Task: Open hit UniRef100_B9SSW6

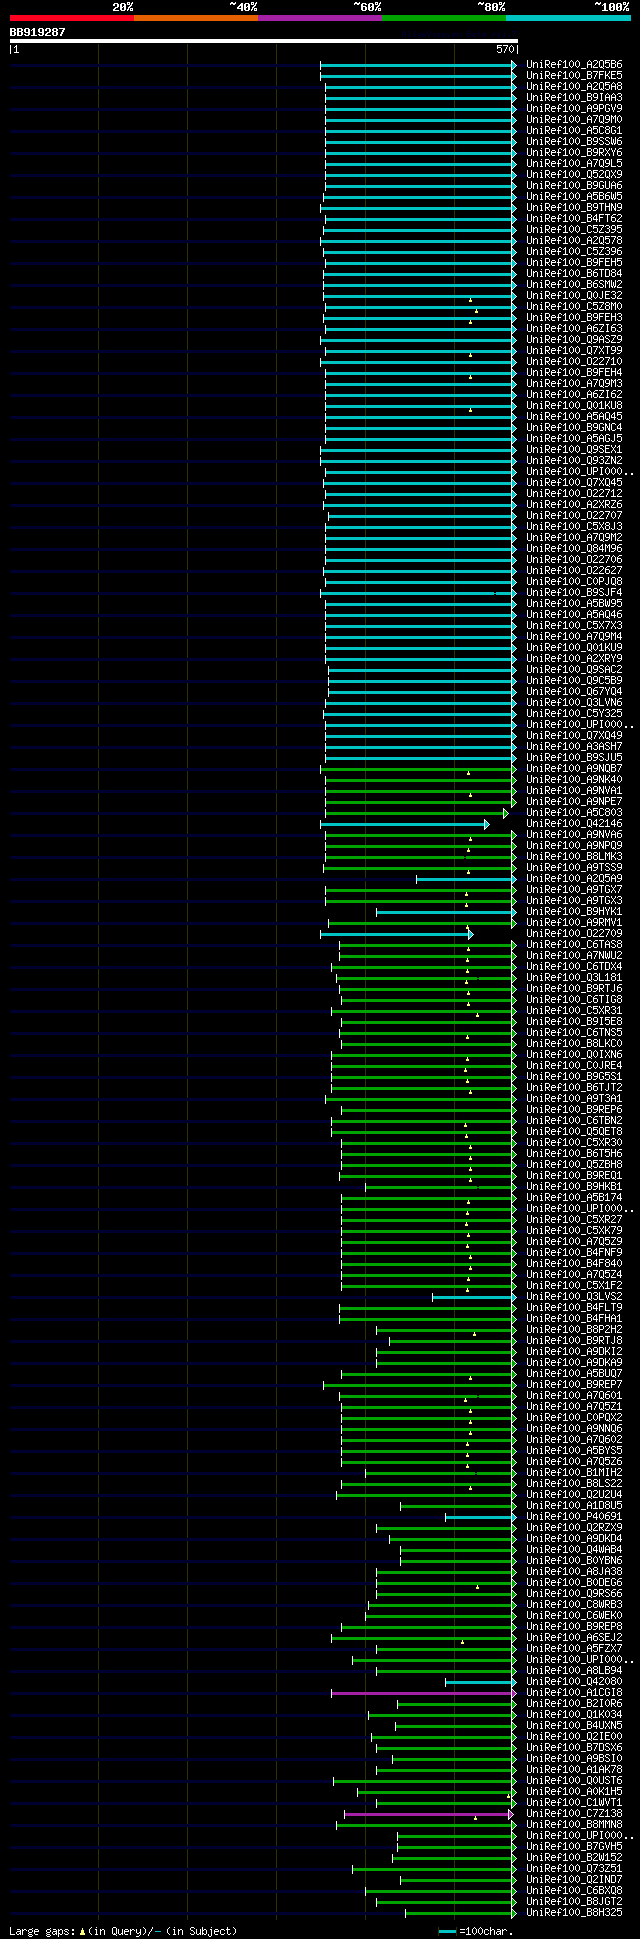Action: pyautogui.click(x=574, y=142)
